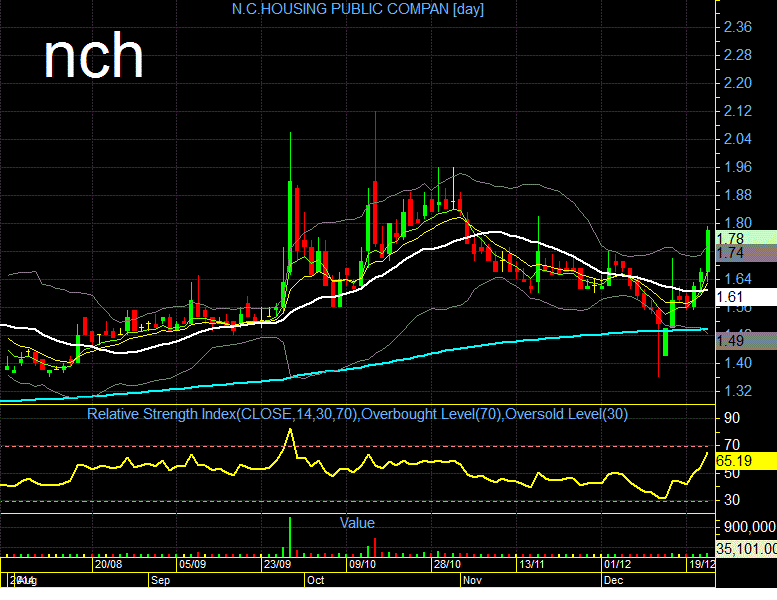
Task: Click the 2.28 price axis label
Action: [737, 55]
